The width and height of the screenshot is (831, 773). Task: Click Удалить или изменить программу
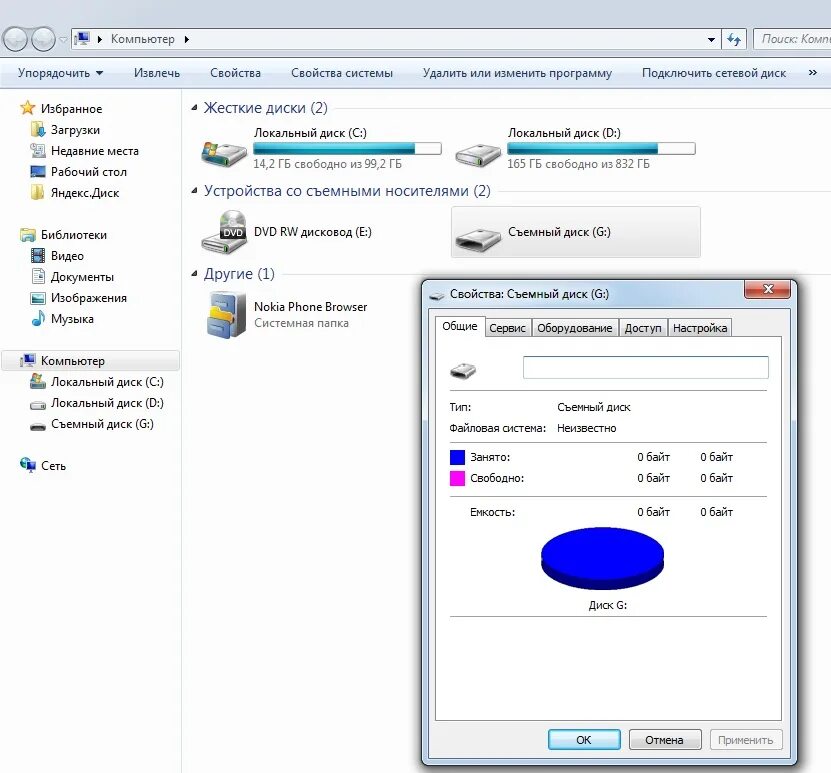(517, 73)
